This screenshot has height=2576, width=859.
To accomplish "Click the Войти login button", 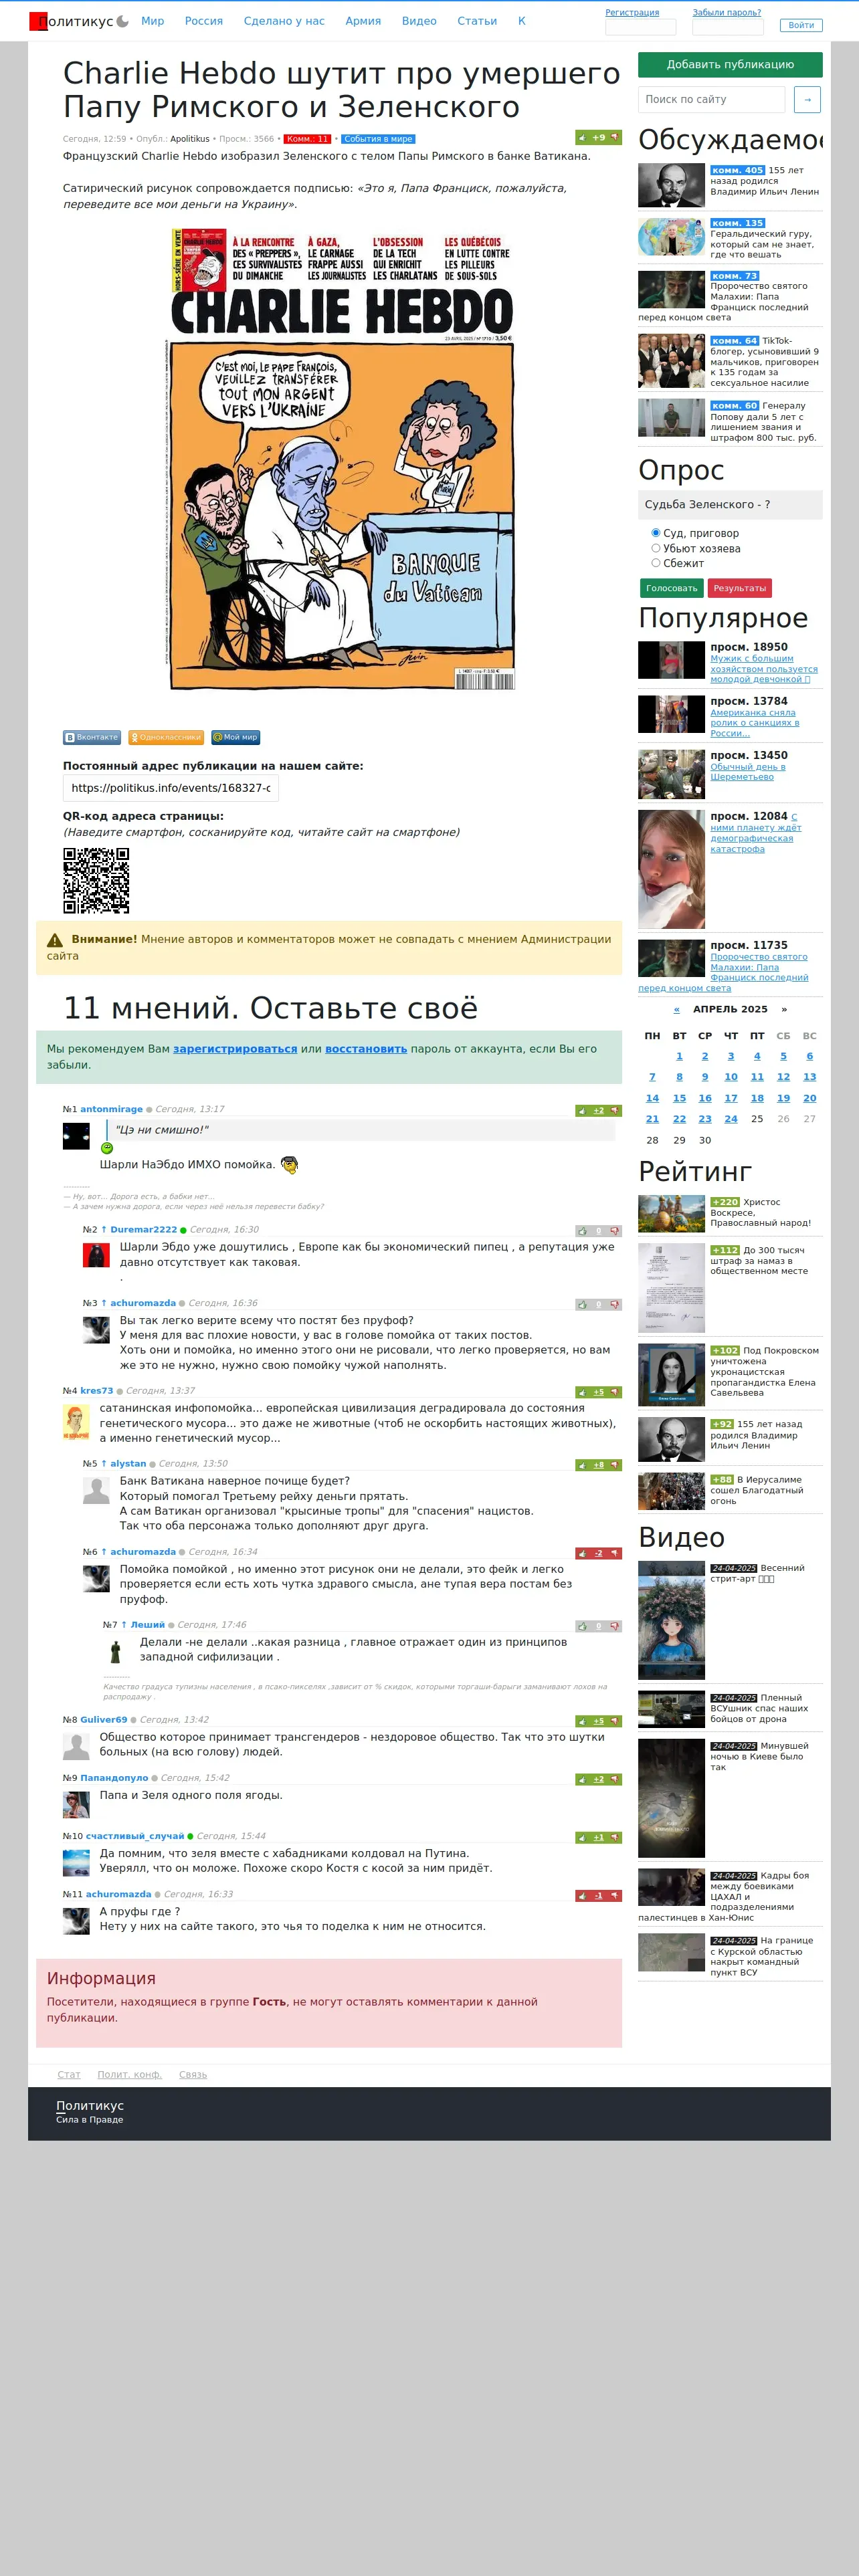I will coord(801,25).
